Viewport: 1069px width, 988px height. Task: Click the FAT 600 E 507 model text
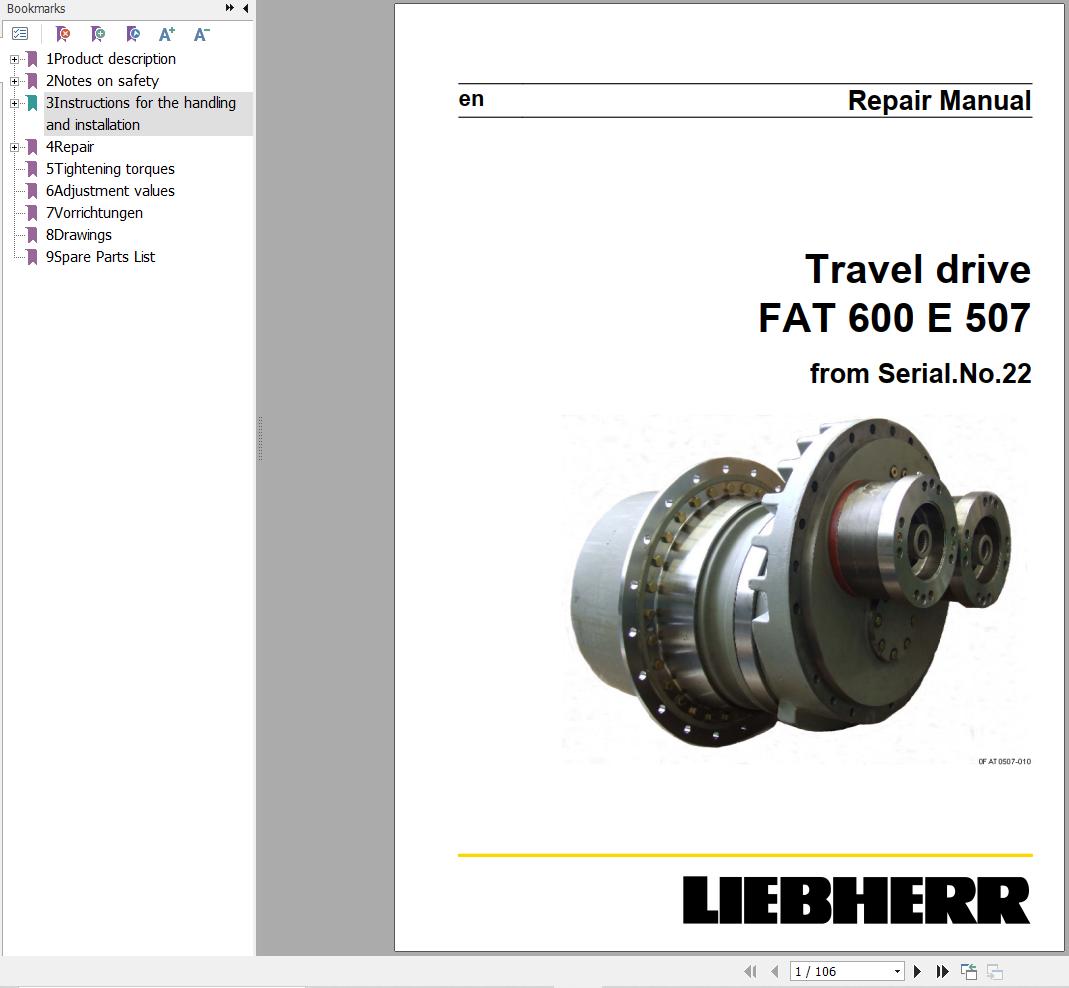(894, 318)
